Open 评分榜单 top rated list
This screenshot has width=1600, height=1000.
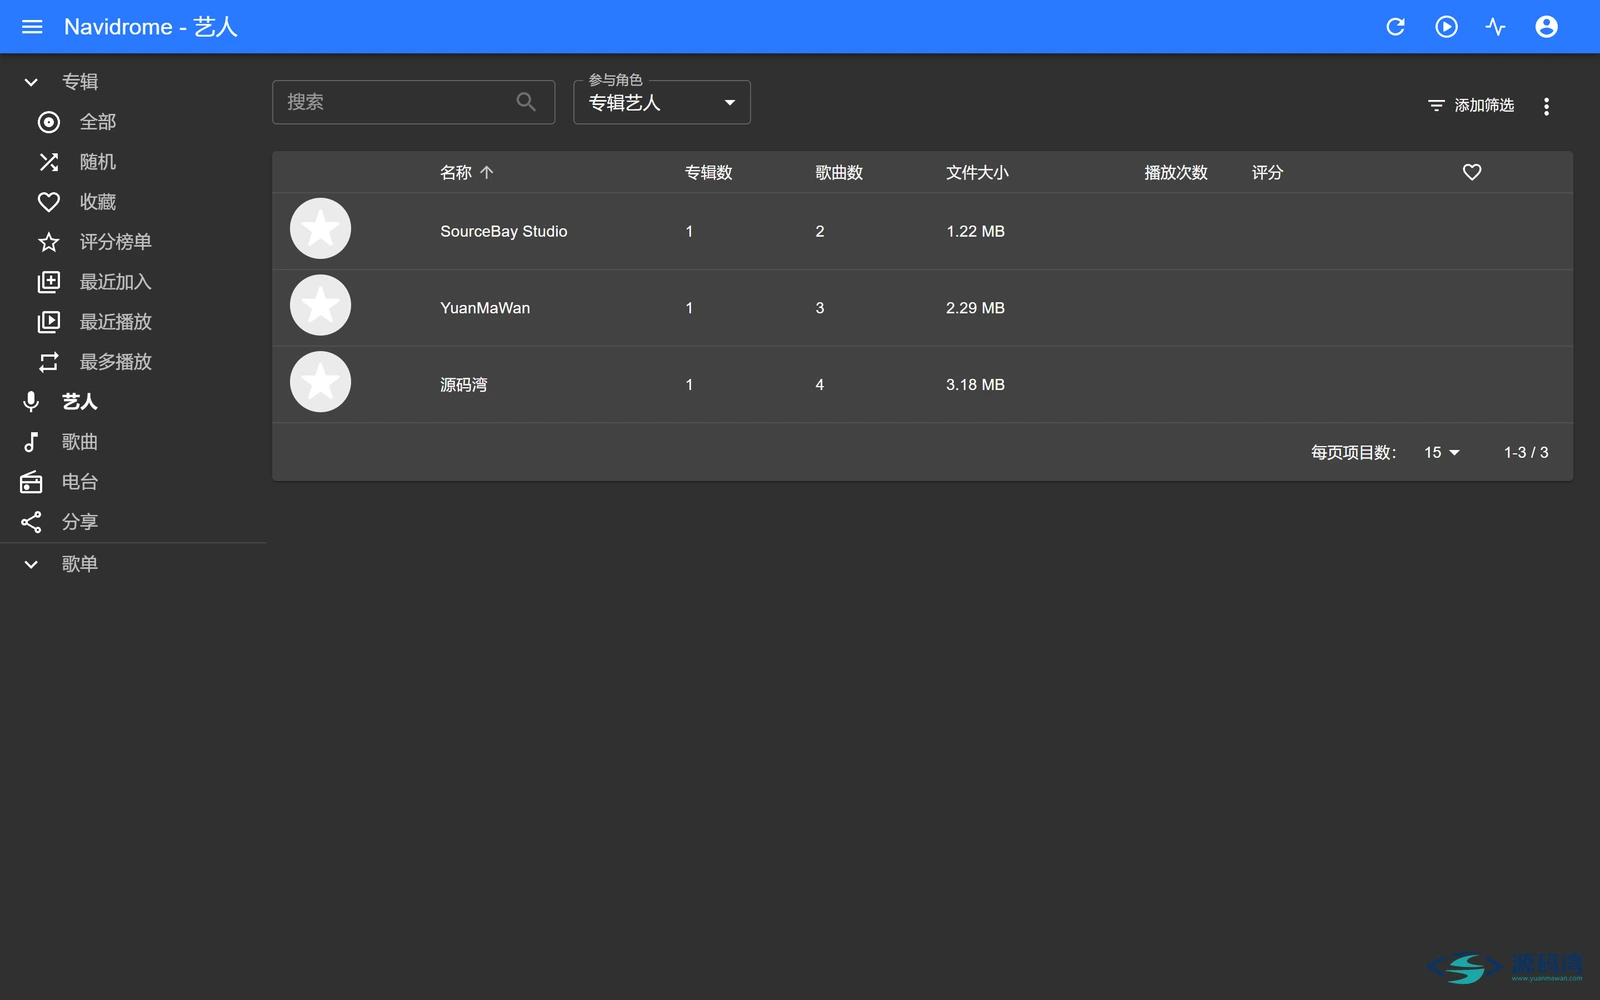coord(115,242)
